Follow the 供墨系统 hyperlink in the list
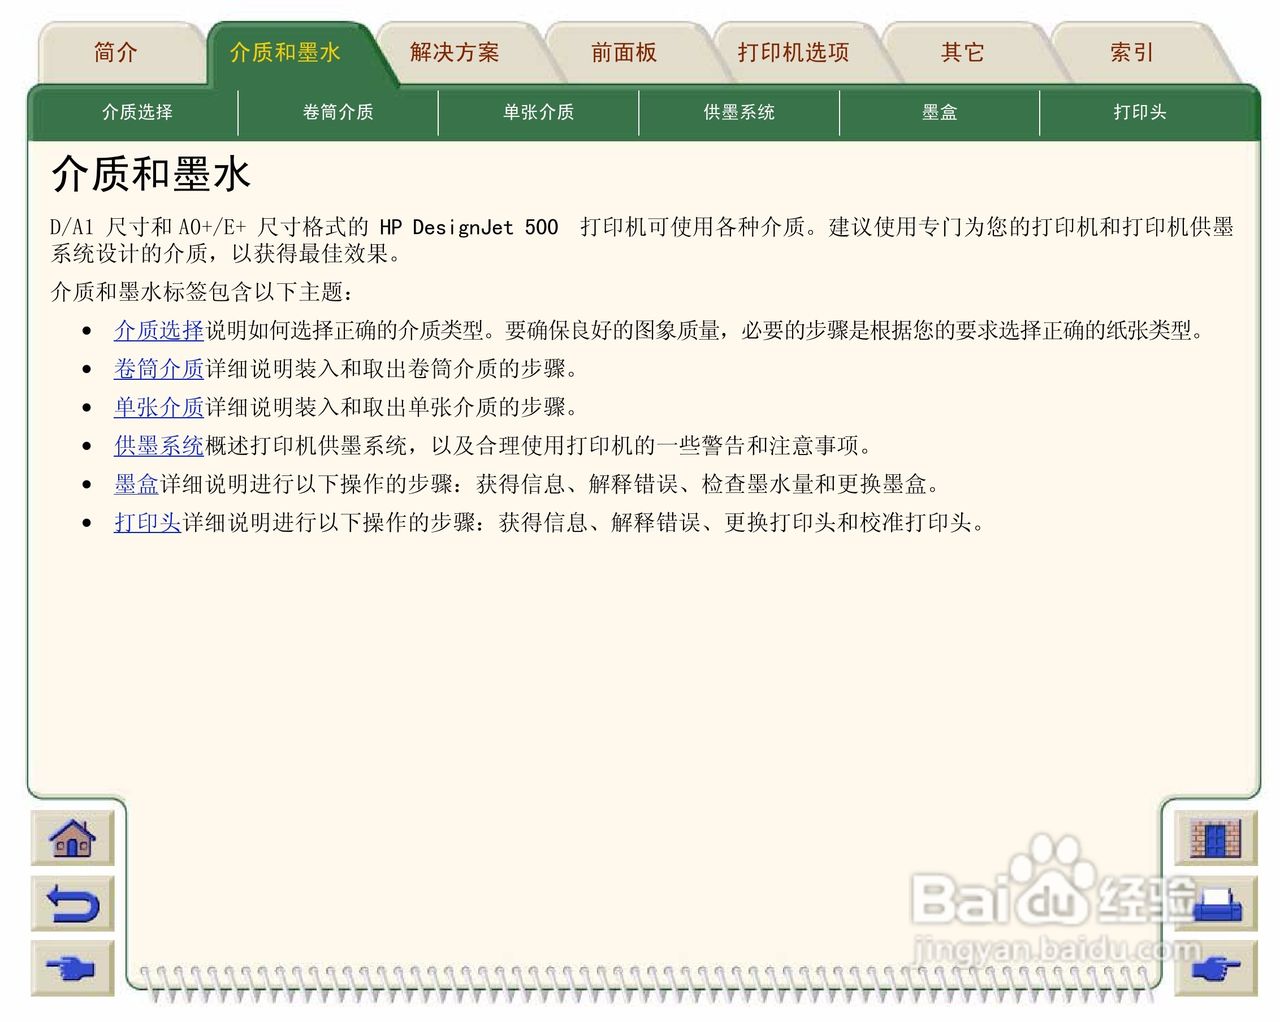 (x=159, y=446)
